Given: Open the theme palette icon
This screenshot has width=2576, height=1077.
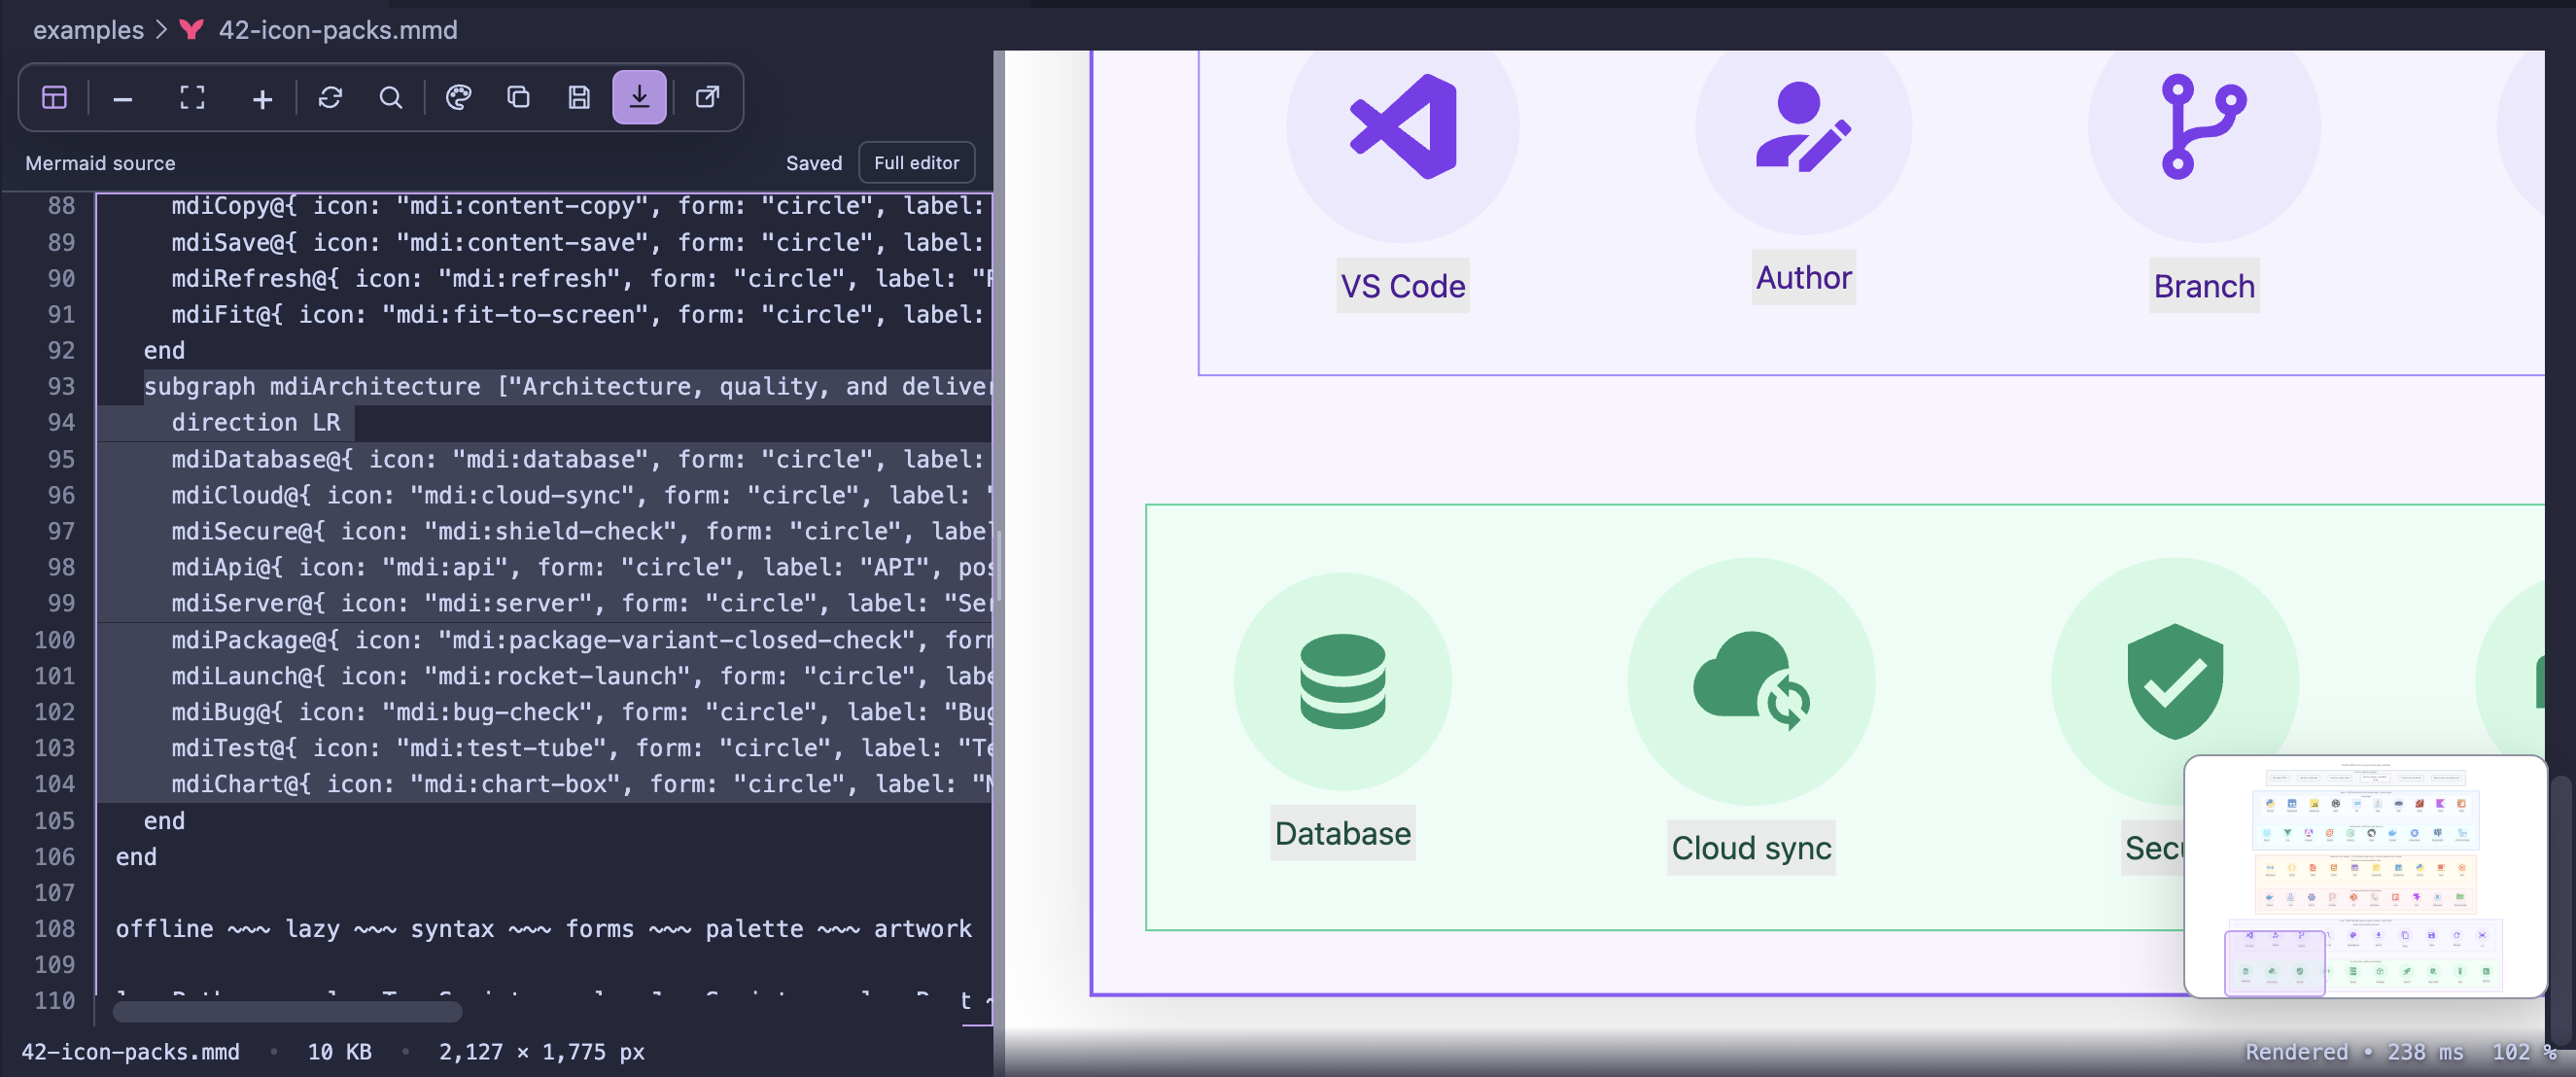Looking at the screenshot, I should tap(458, 97).
